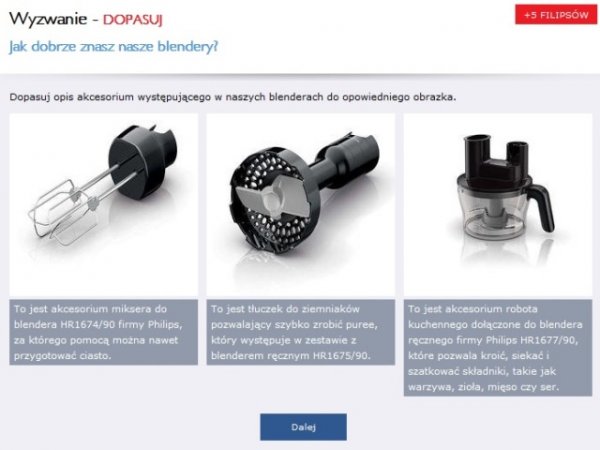Click the black lid of the food processor
This screenshot has width=600, height=450.
pos(494,163)
